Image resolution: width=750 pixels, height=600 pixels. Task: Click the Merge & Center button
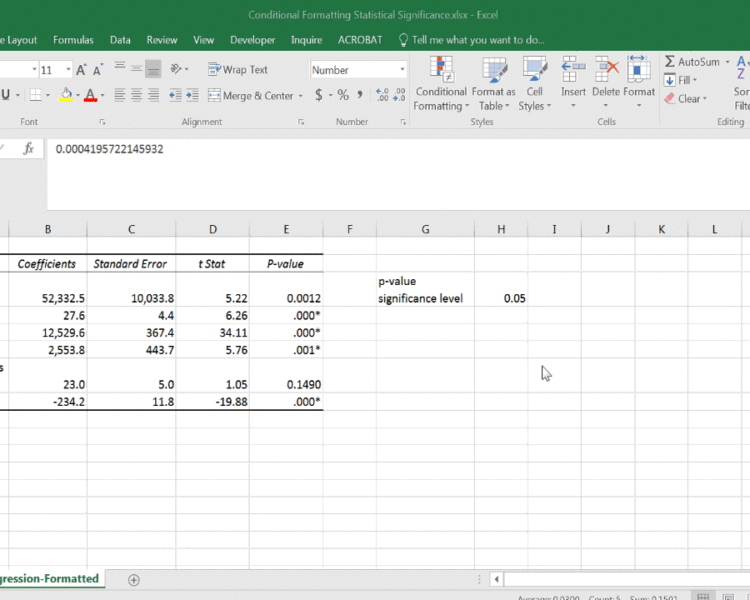(x=250, y=96)
